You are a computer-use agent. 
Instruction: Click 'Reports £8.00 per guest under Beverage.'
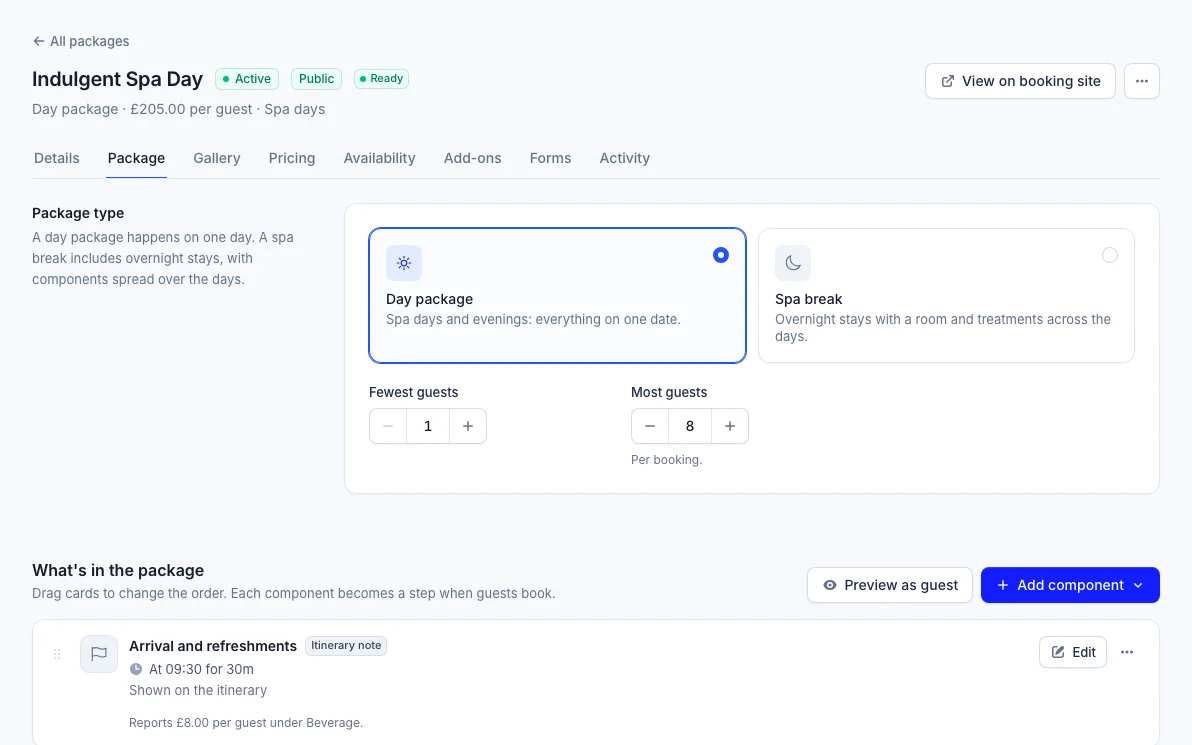(x=246, y=723)
